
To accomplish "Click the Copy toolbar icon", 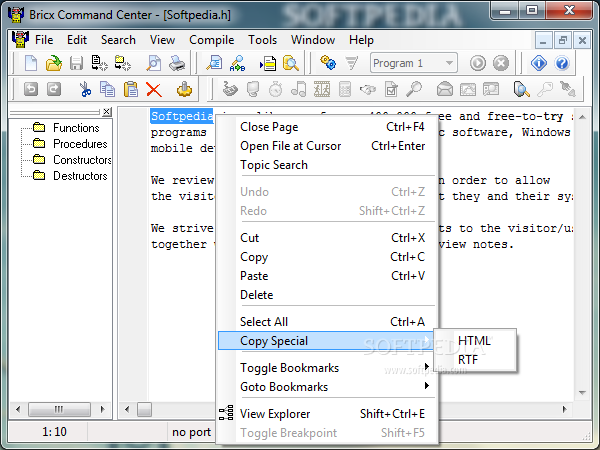I will point(108,90).
